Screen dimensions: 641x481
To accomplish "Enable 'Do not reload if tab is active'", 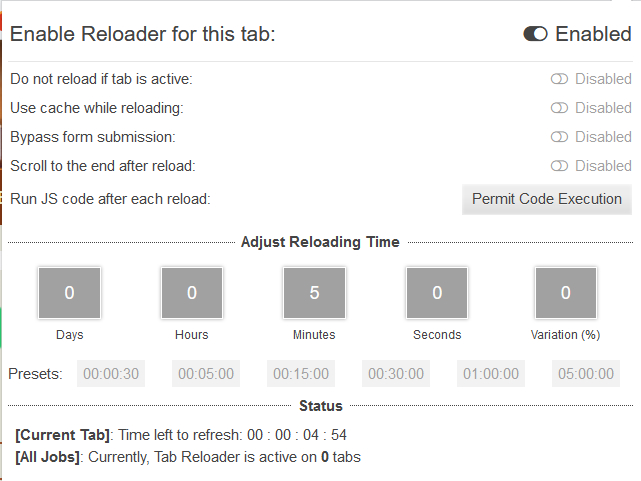I will pyautogui.click(x=559, y=79).
